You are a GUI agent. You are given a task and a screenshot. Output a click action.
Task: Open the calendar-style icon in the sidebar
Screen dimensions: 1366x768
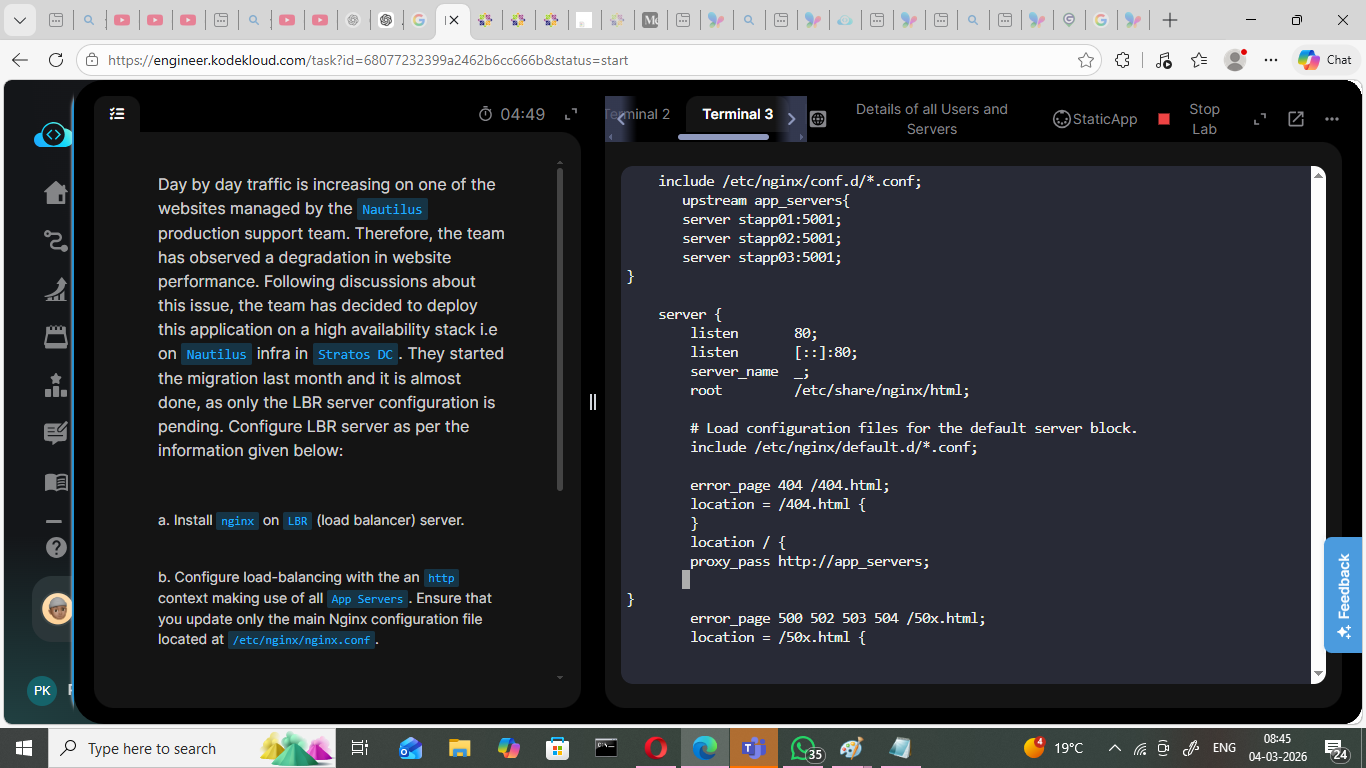point(56,337)
